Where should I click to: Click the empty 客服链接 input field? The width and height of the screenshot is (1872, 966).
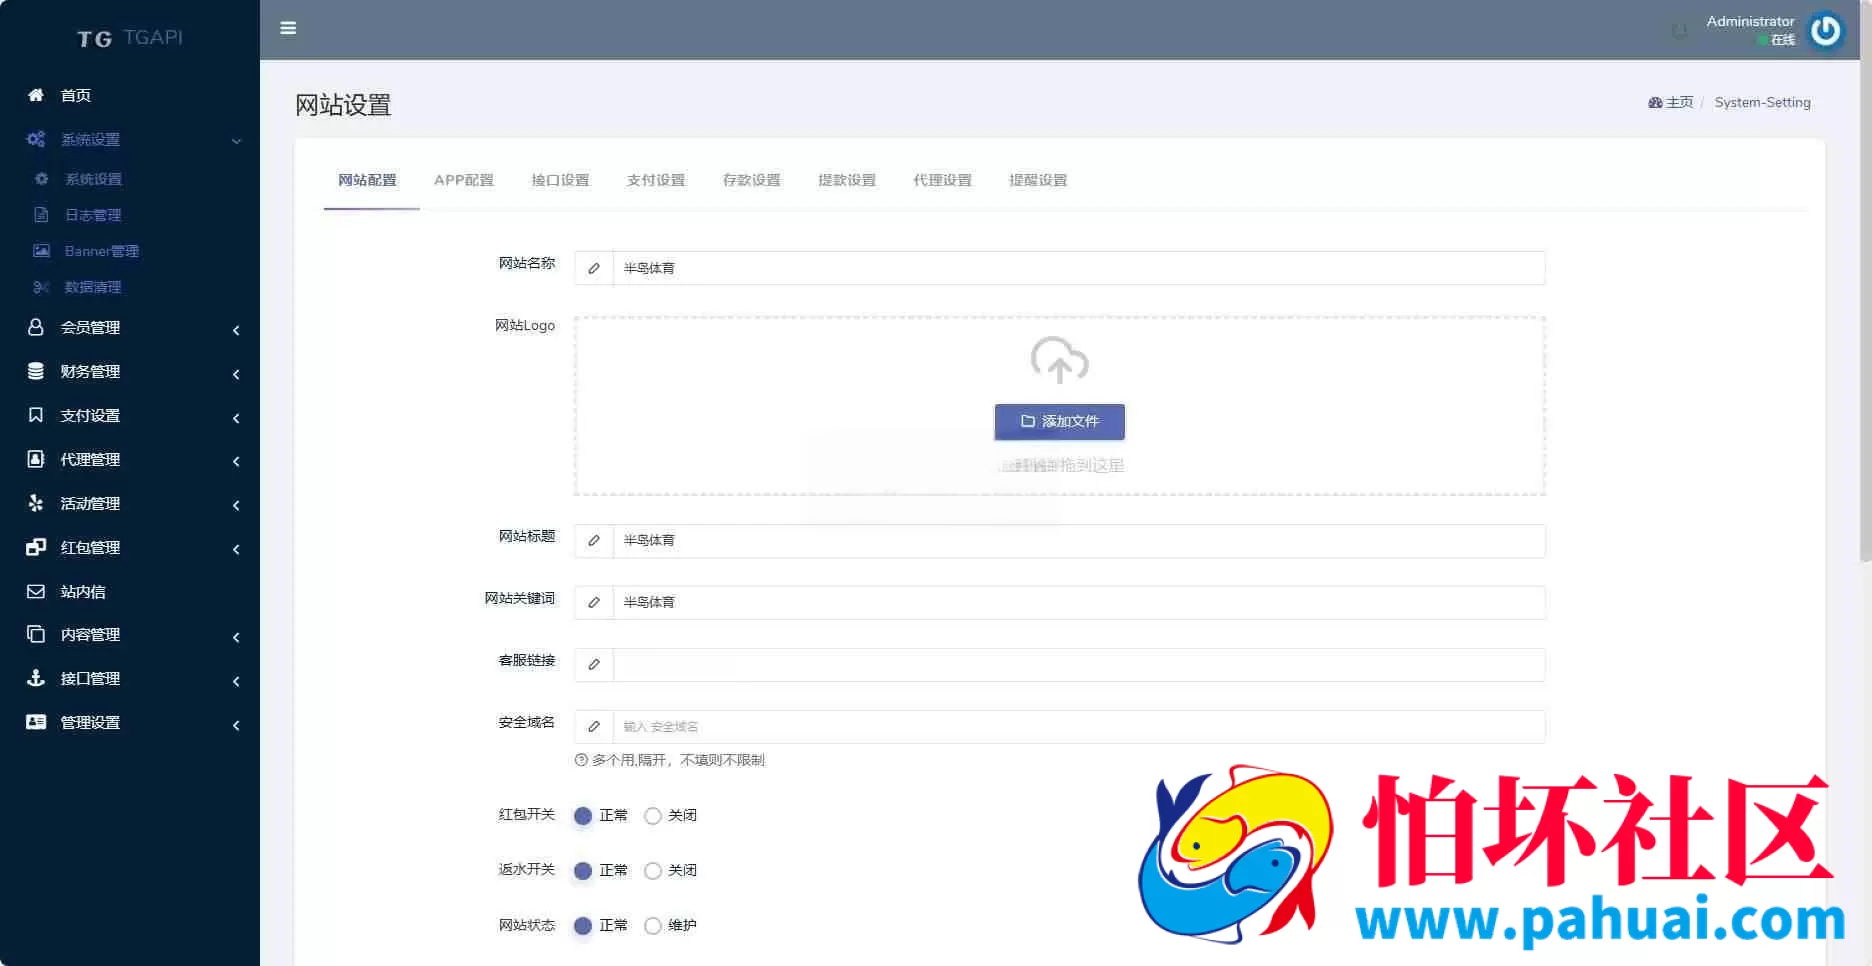tap(1079, 665)
